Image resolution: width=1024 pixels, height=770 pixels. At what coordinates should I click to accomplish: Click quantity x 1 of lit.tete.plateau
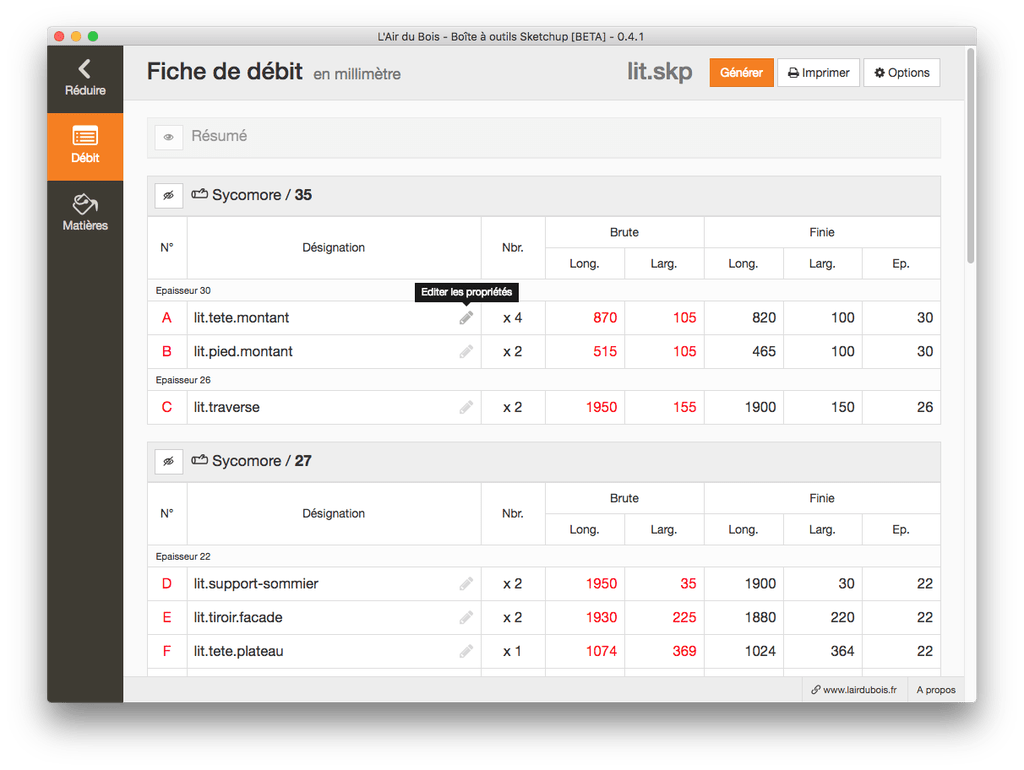[513, 651]
